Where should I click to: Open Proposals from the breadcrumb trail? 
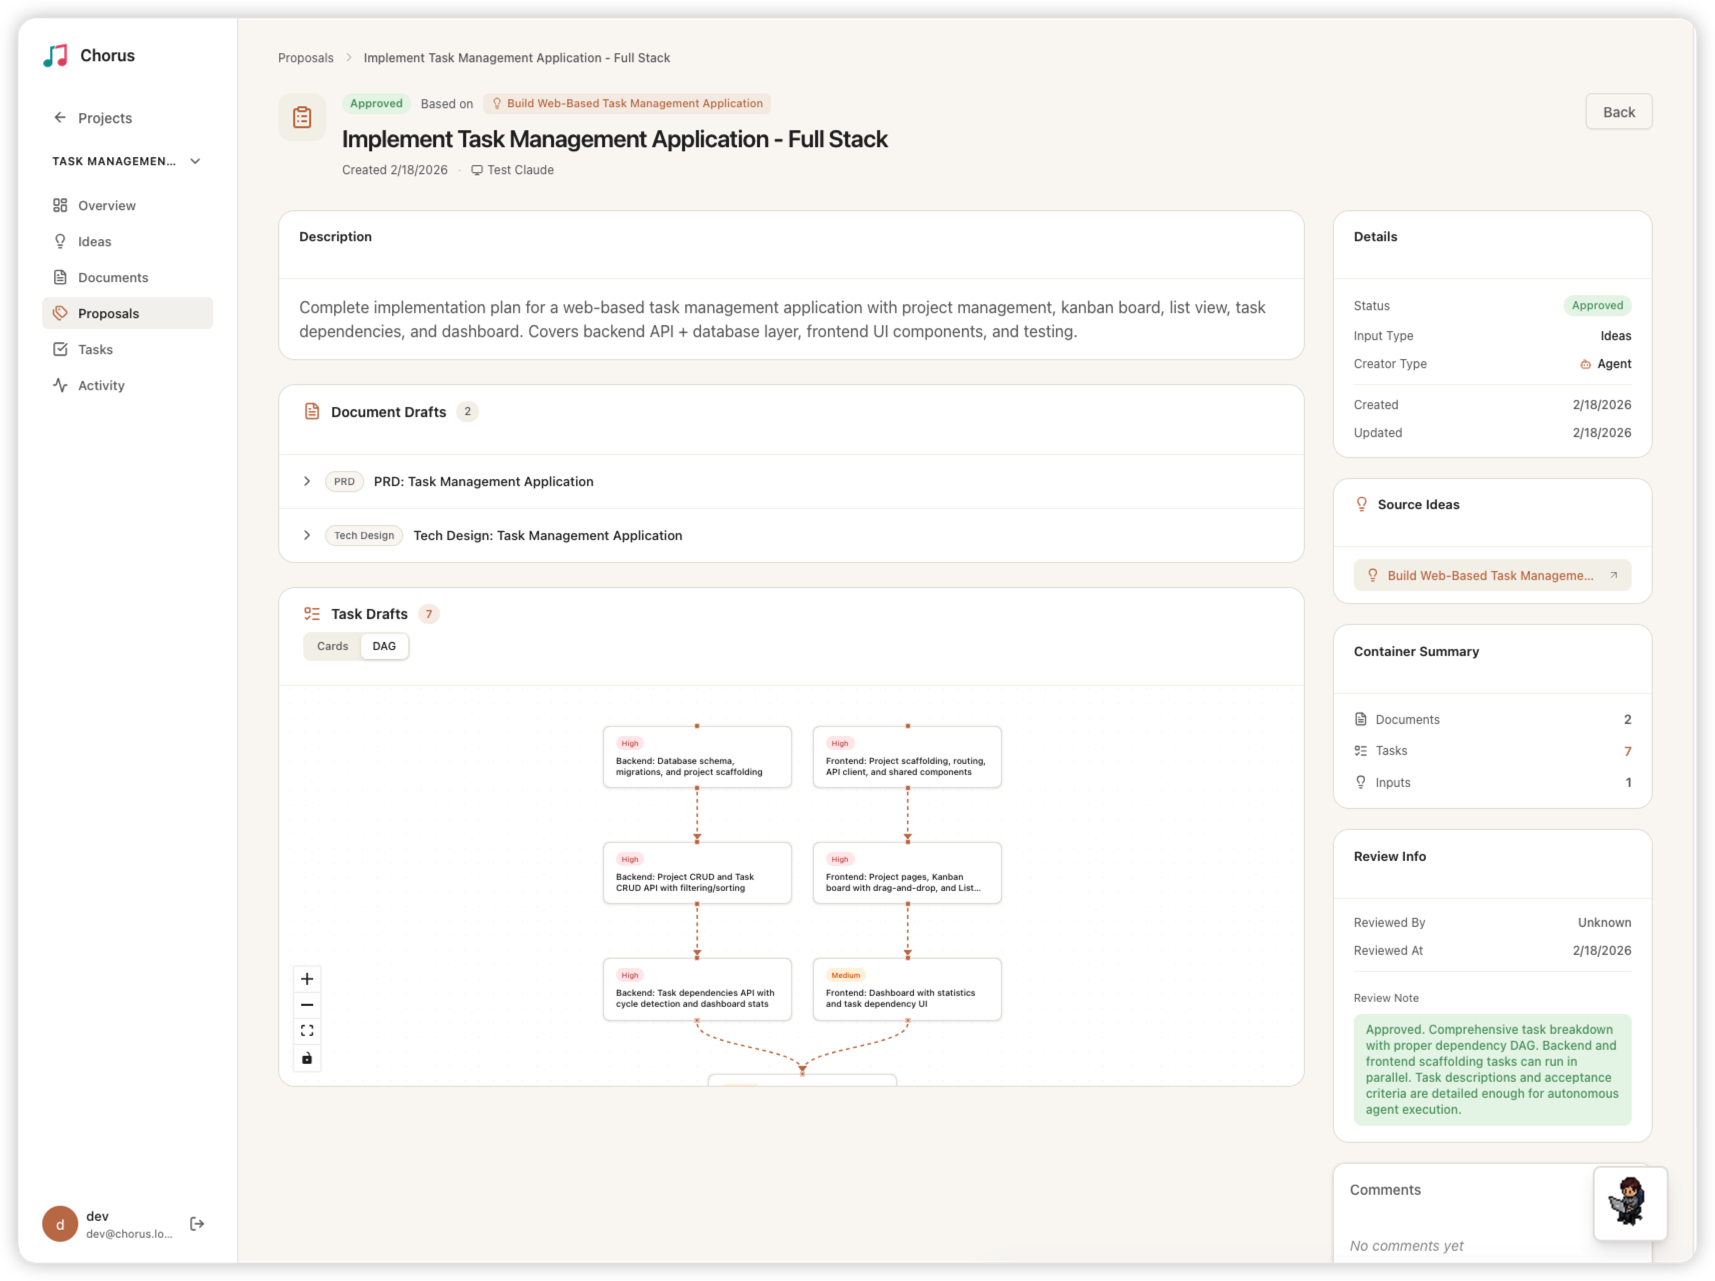tap(305, 57)
